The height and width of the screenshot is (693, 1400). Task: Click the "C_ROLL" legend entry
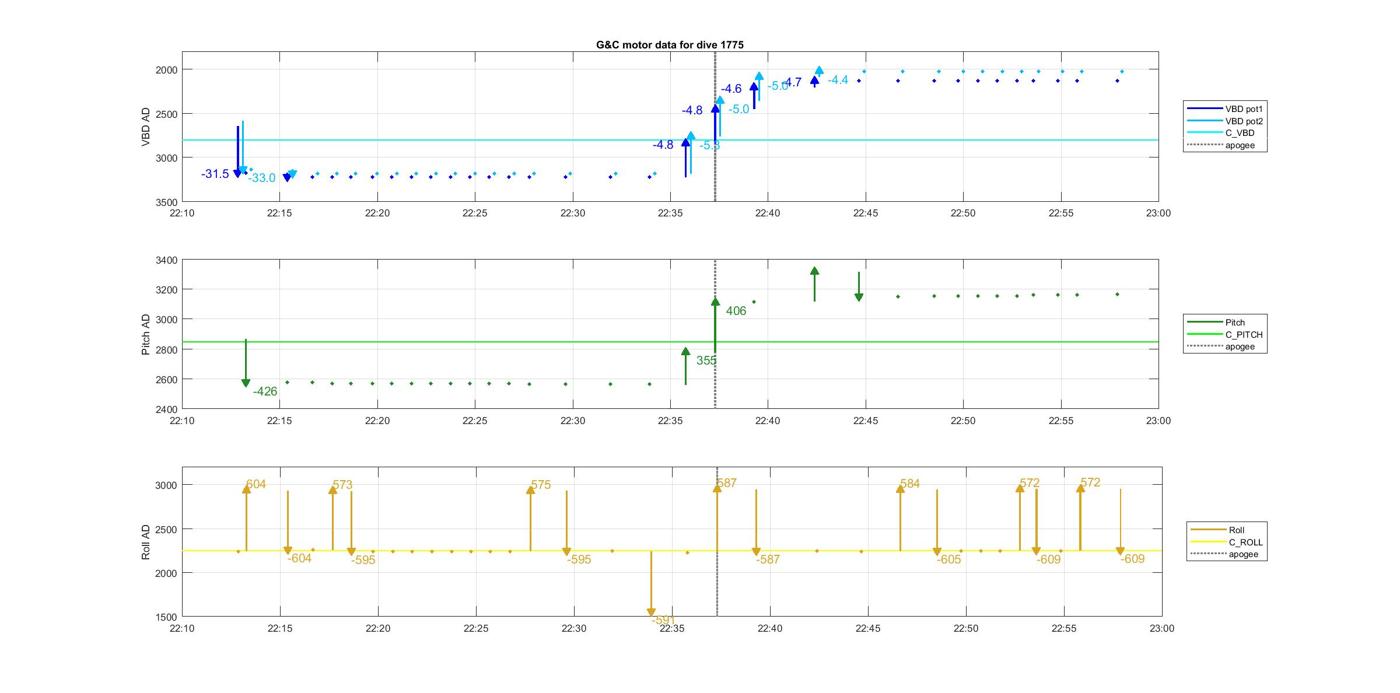tap(1227, 542)
